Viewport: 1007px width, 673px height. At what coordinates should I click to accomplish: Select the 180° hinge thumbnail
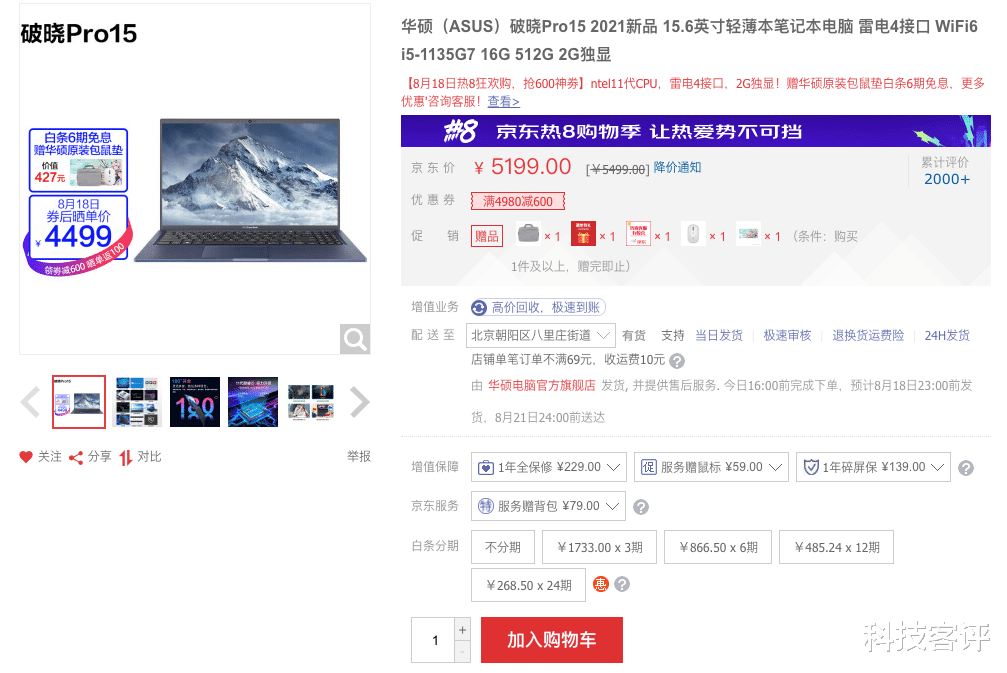(x=195, y=402)
